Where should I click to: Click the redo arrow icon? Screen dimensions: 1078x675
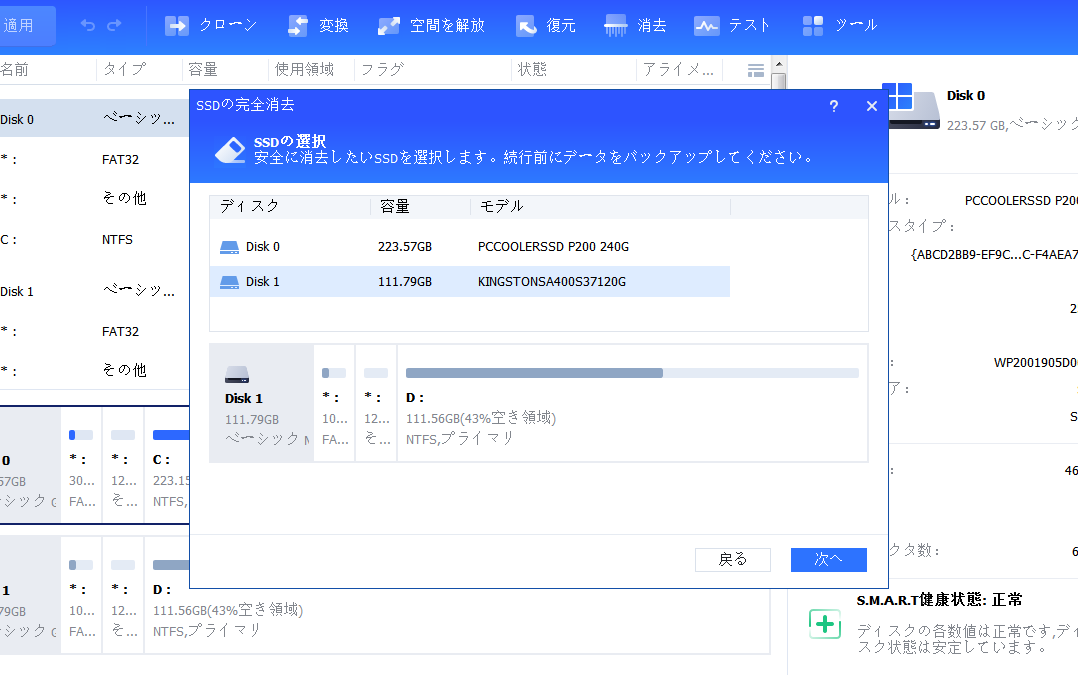pyautogui.click(x=114, y=25)
